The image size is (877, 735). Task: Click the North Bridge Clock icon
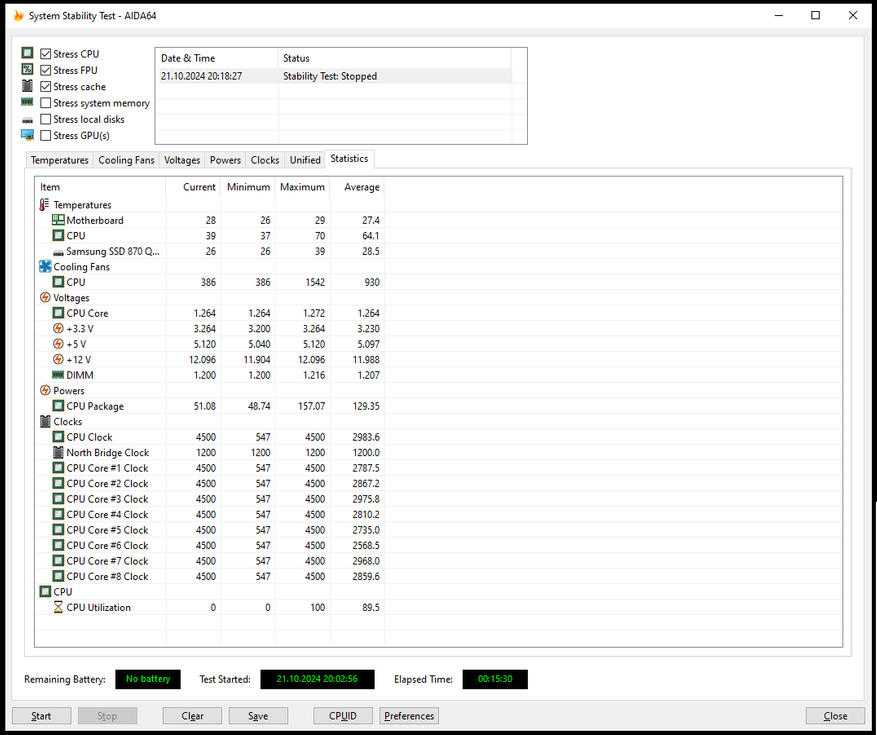[x=58, y=453]
